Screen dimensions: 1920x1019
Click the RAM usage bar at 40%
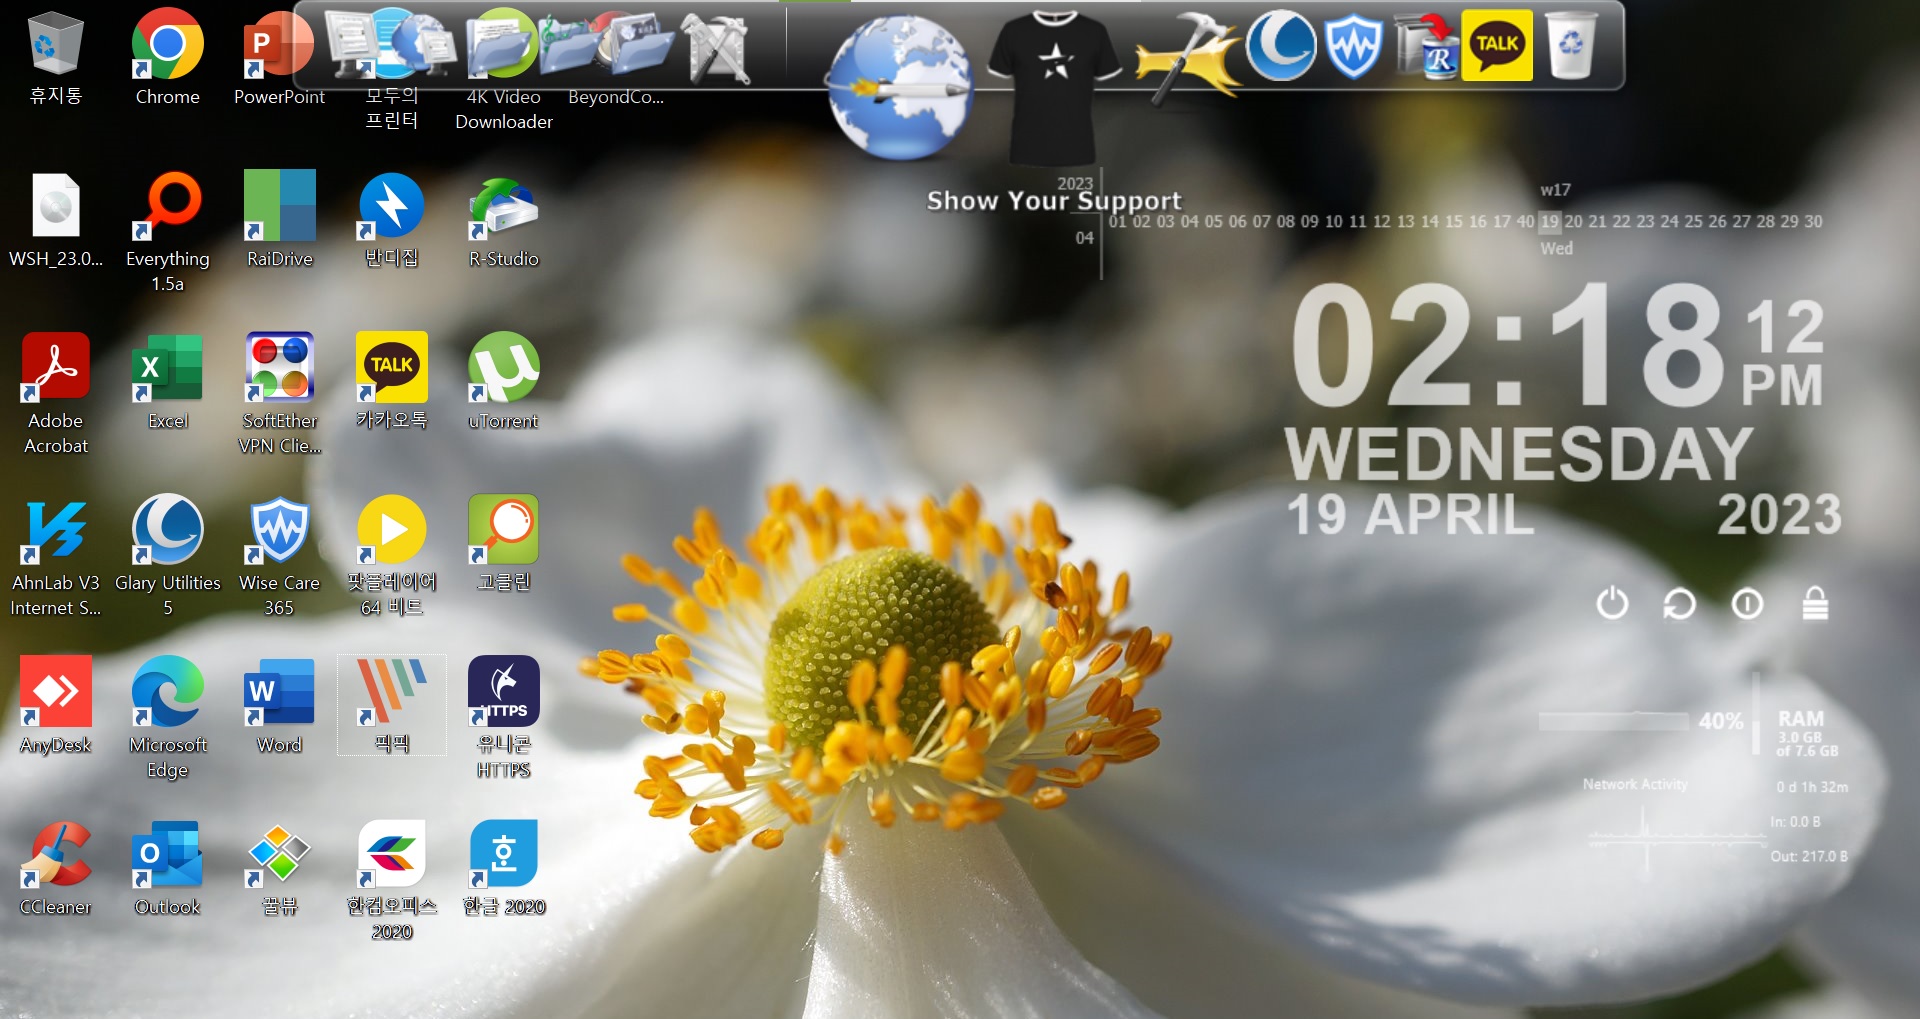(1613, 721)
